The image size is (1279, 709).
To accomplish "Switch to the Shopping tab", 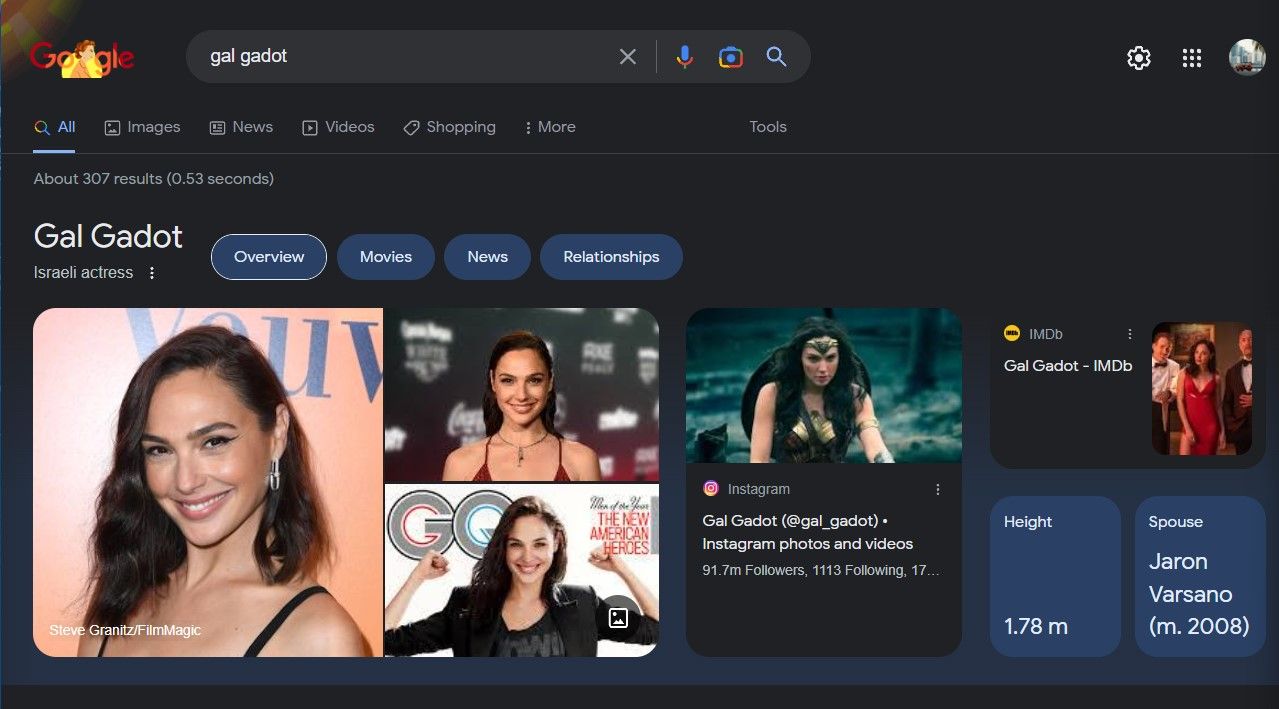I will (450, 127).
